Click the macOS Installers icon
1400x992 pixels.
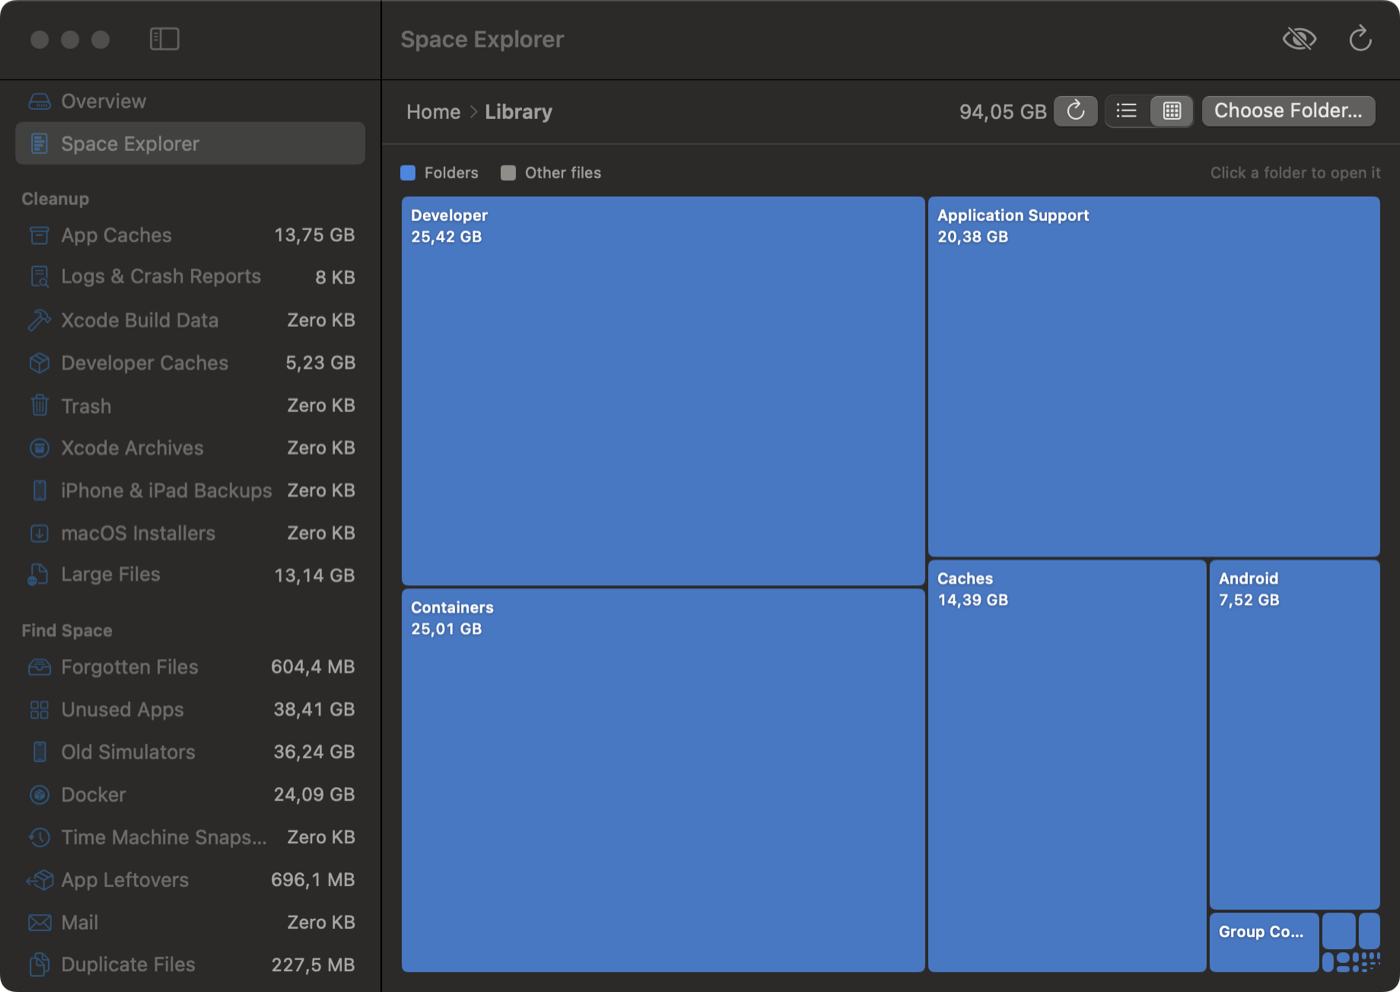click(39, 533)
